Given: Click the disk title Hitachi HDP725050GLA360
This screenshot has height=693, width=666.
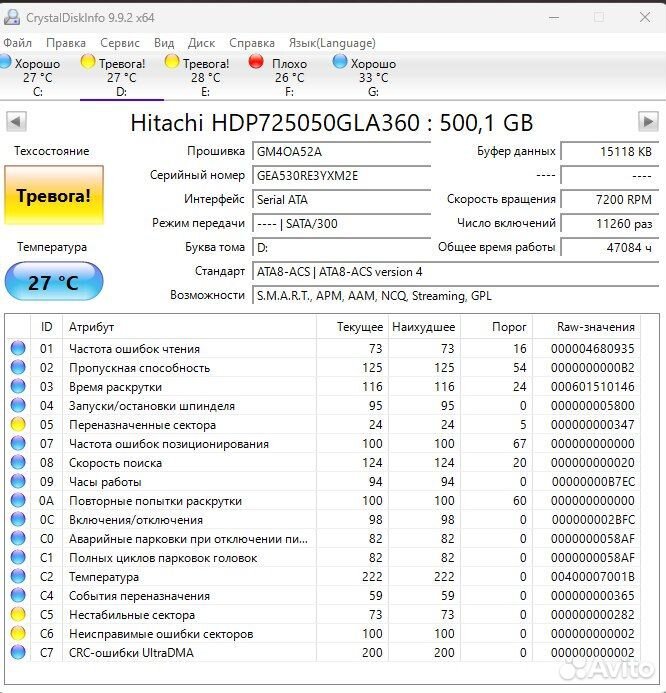Looking at the screenshot, I should click(x=331, y=122).
